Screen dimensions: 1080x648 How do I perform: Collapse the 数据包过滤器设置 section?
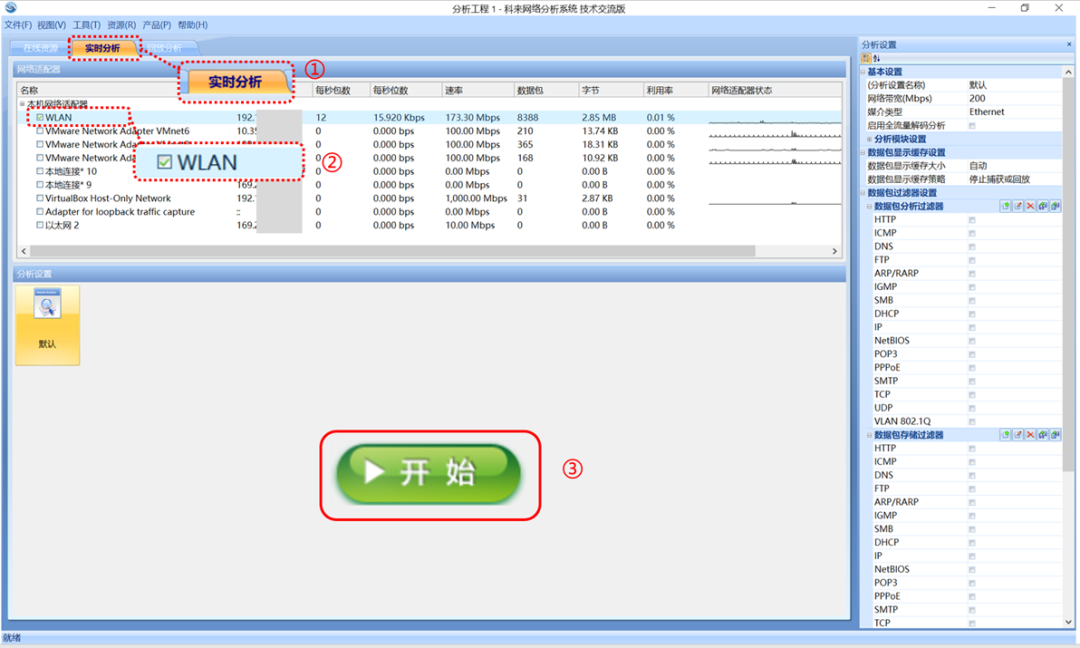863,193
